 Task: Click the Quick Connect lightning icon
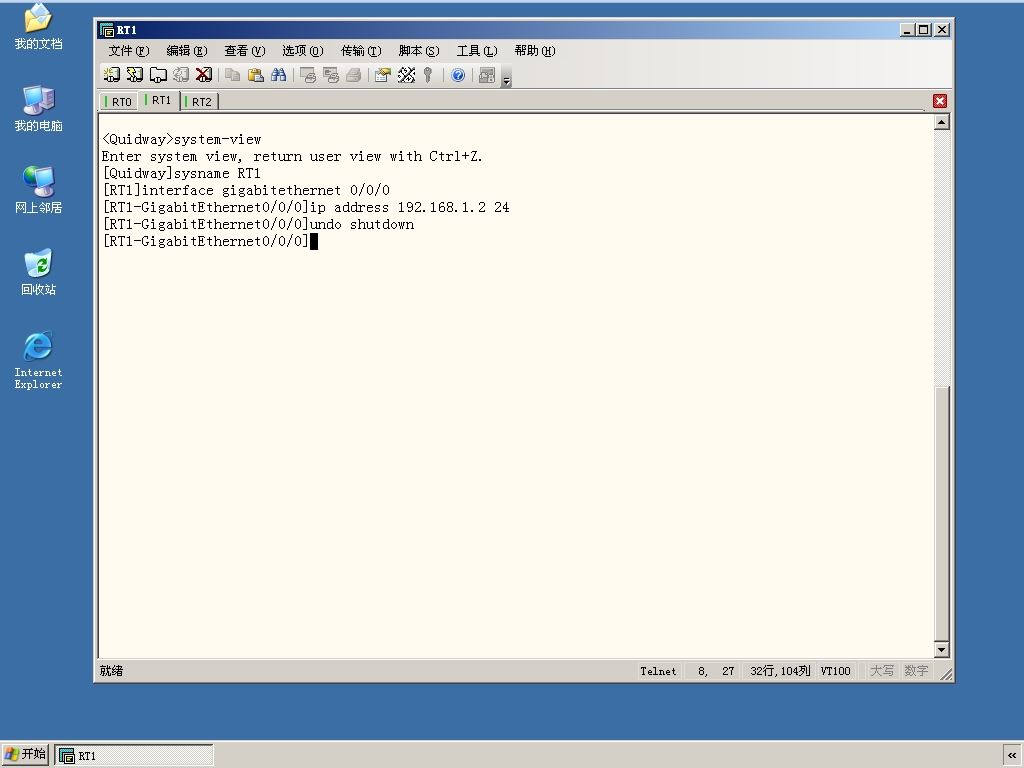pos(135,75)
